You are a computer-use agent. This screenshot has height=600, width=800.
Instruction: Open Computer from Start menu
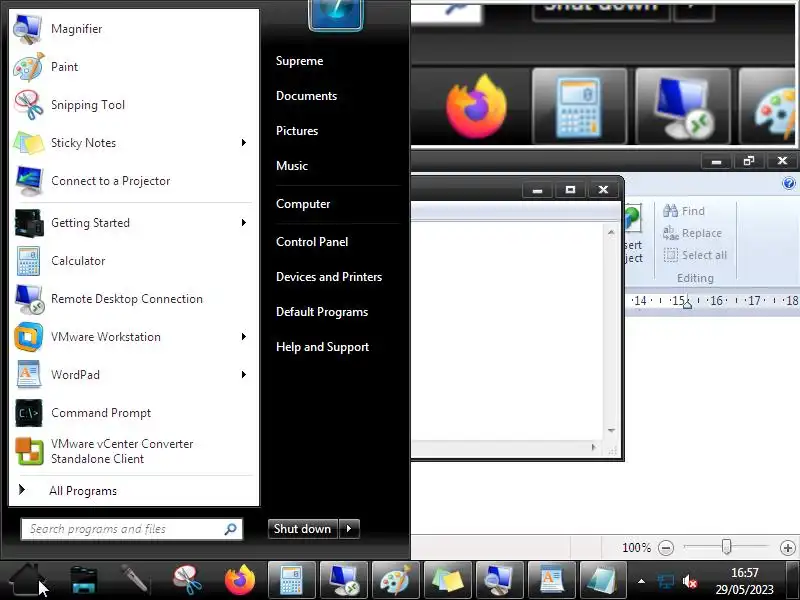(x=303, y=204)
